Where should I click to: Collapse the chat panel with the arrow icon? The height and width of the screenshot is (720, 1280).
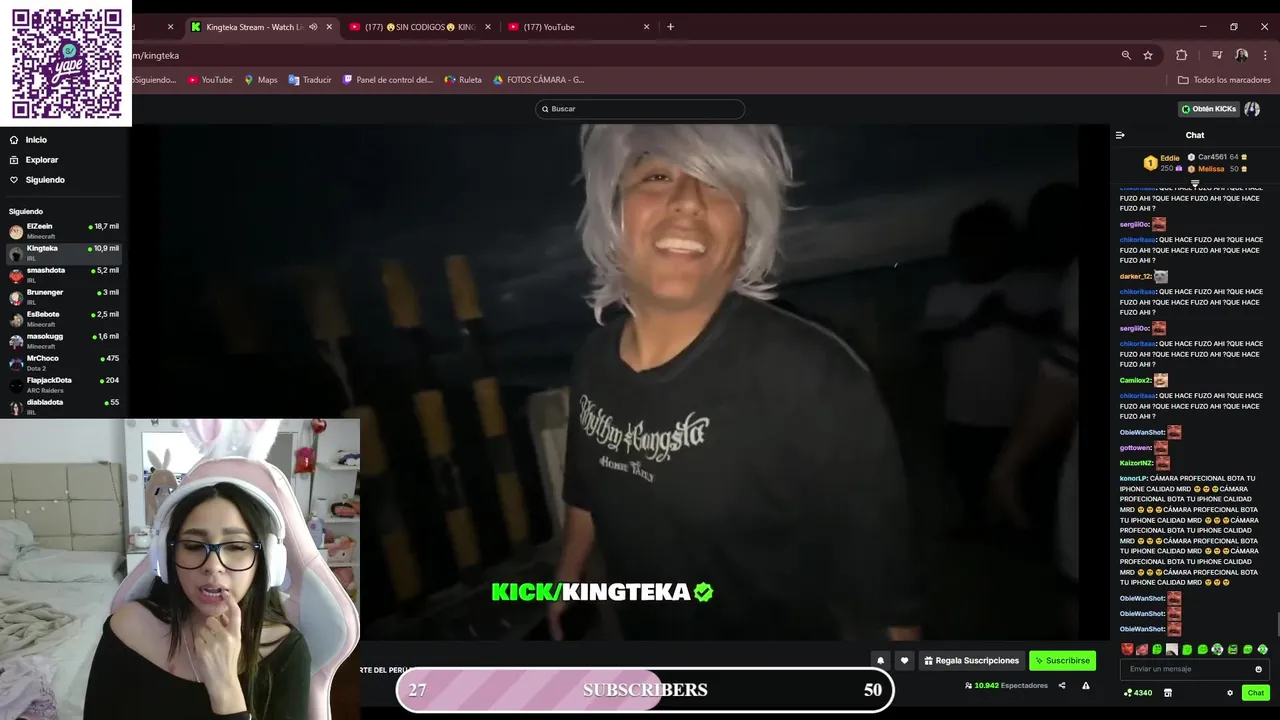click(x=1120, y=135)
